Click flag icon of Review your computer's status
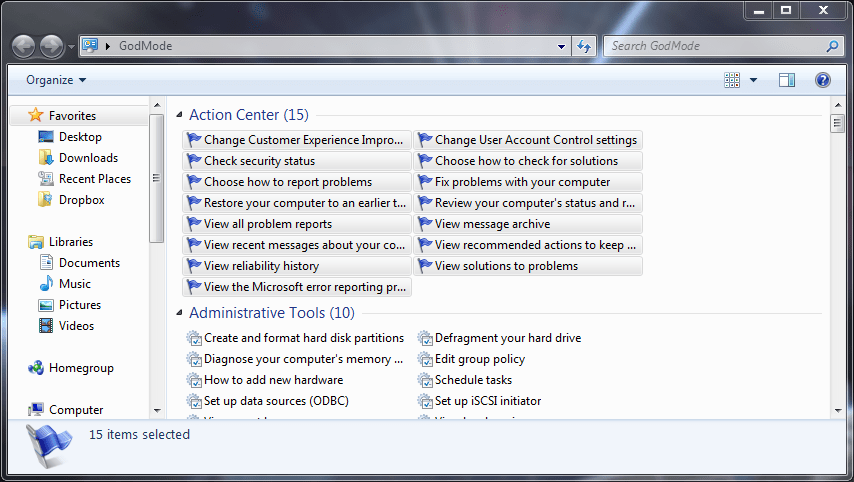The height and width of the screenshot is (482, 854). pos(425,203)
